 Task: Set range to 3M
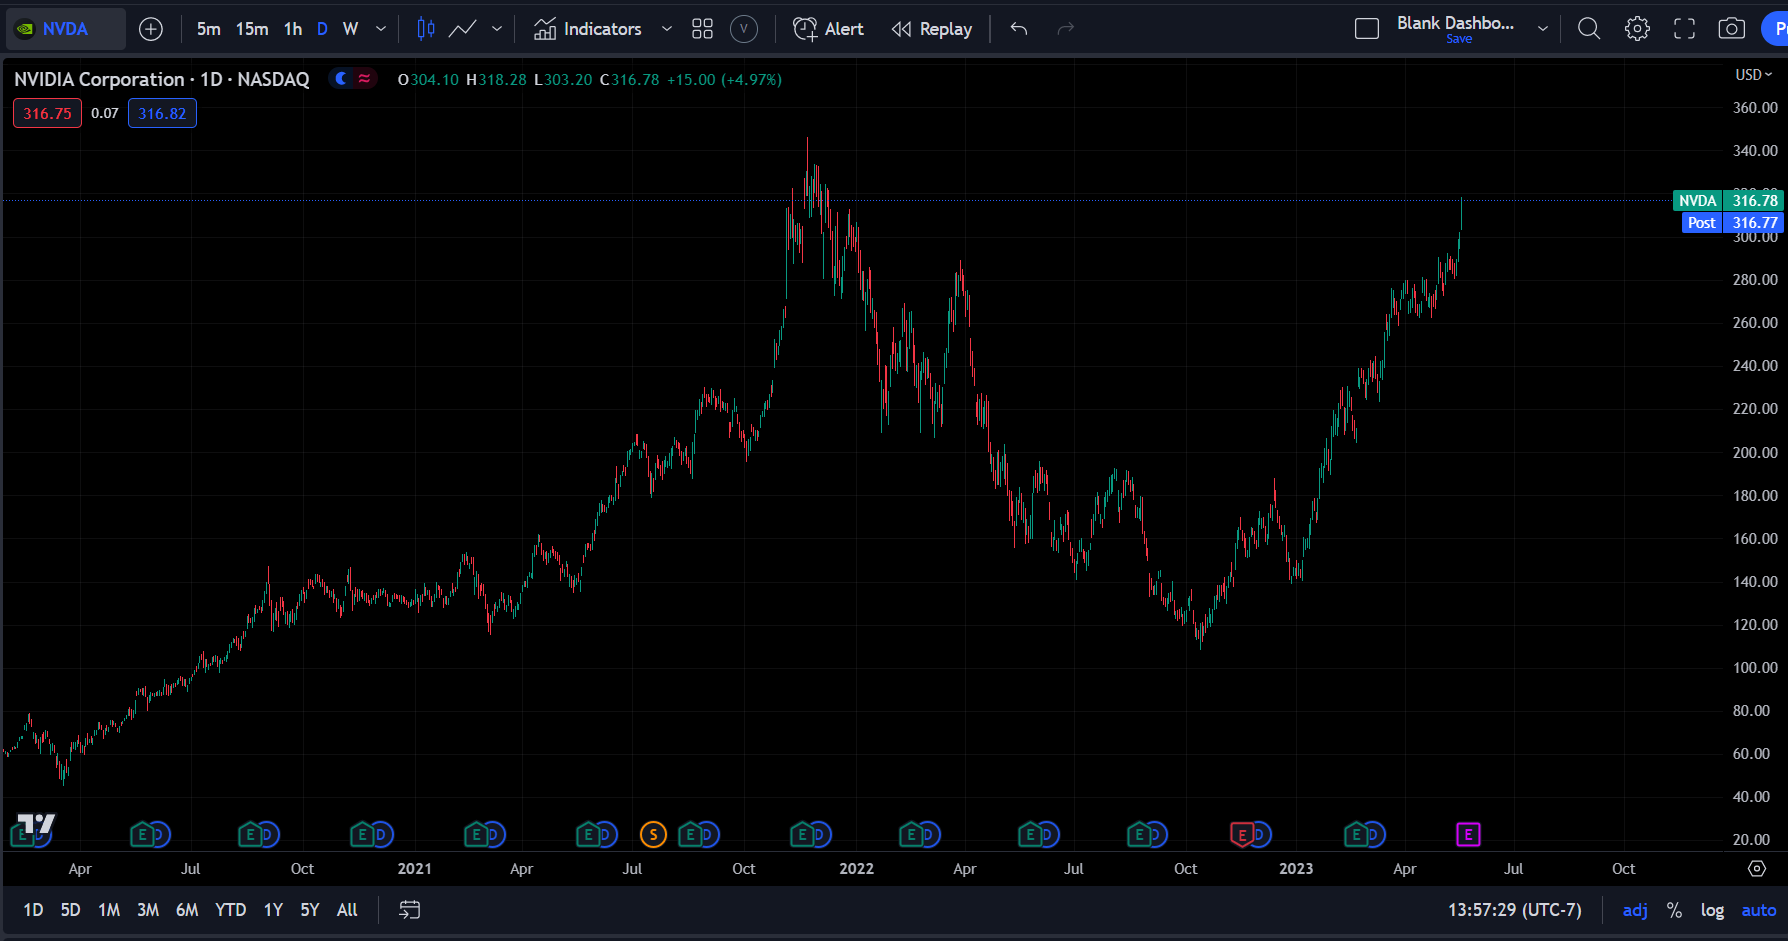[x=148, y=910]
